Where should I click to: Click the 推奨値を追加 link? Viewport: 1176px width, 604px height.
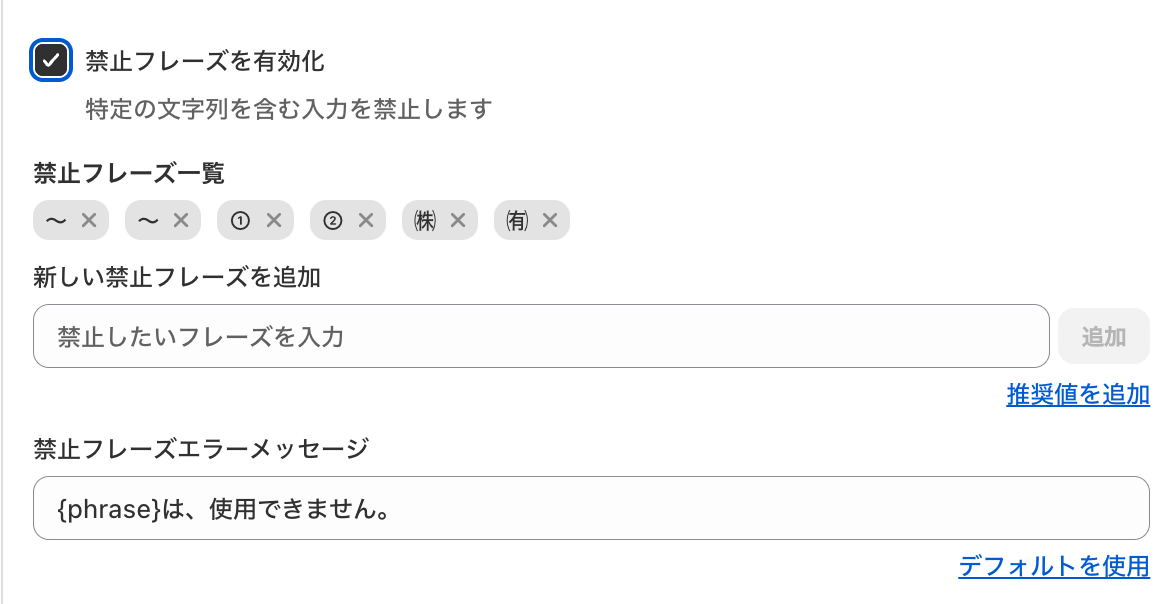tap(1078, 395)
